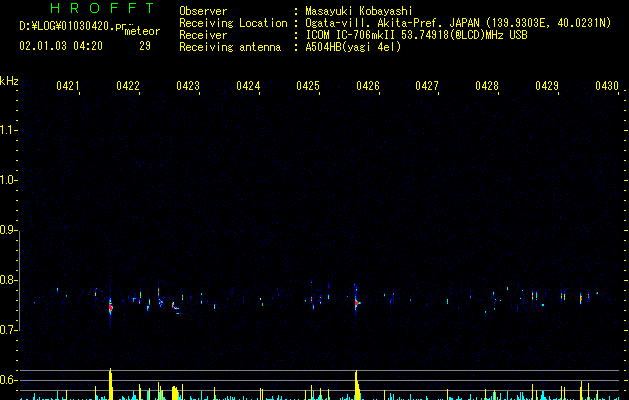629x400 pixels.
Task: Click the 1.1 kHz frequency label
Action: [9, 130]
